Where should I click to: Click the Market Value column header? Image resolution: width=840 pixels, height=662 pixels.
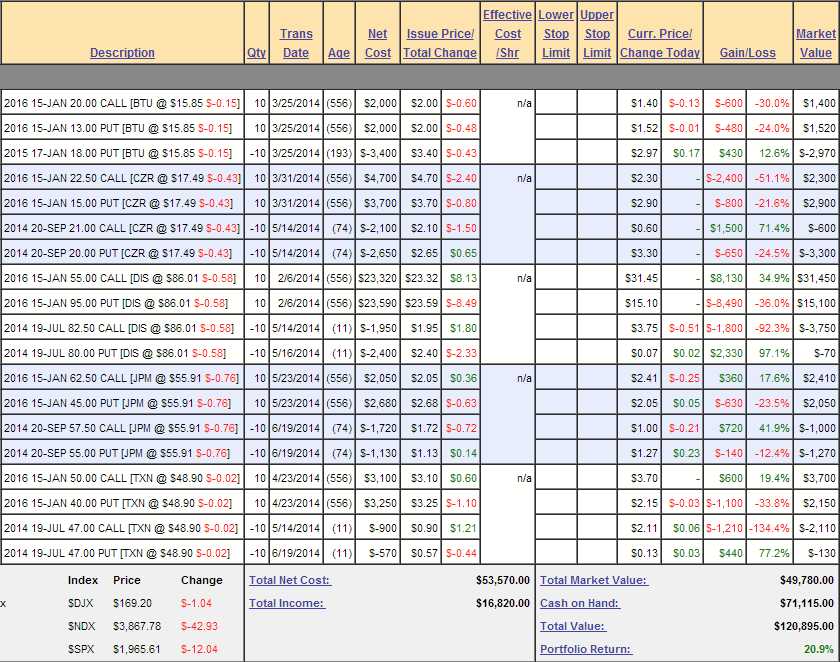tap(816, 43)
